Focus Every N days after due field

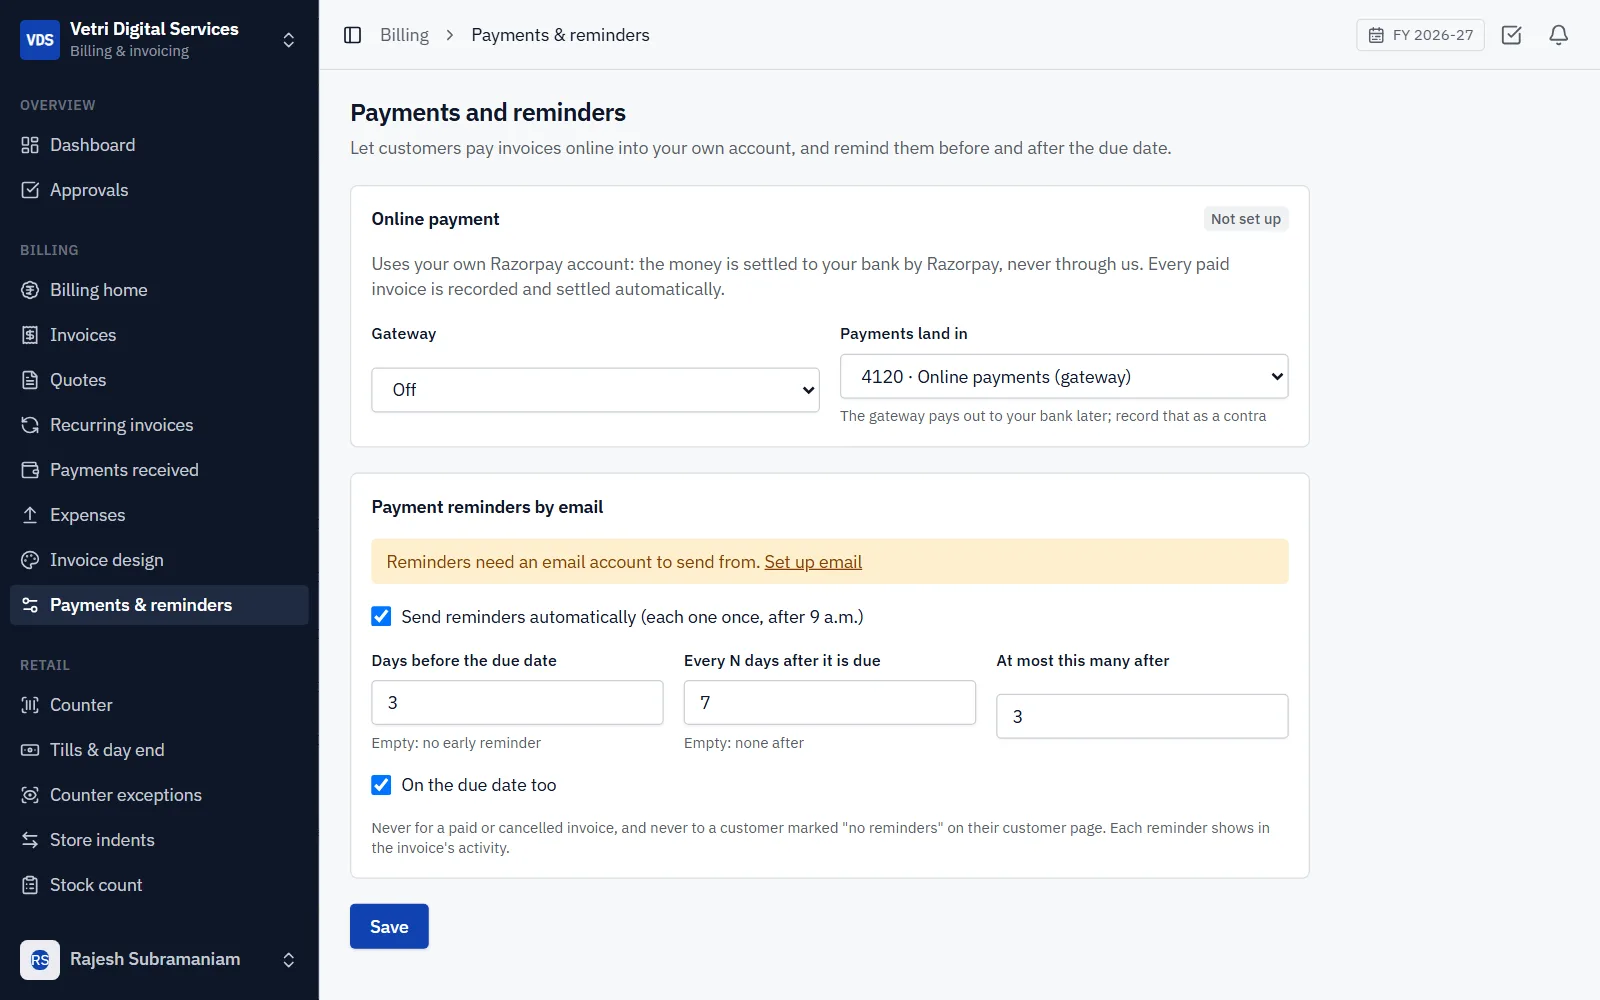tap(829, 703)
